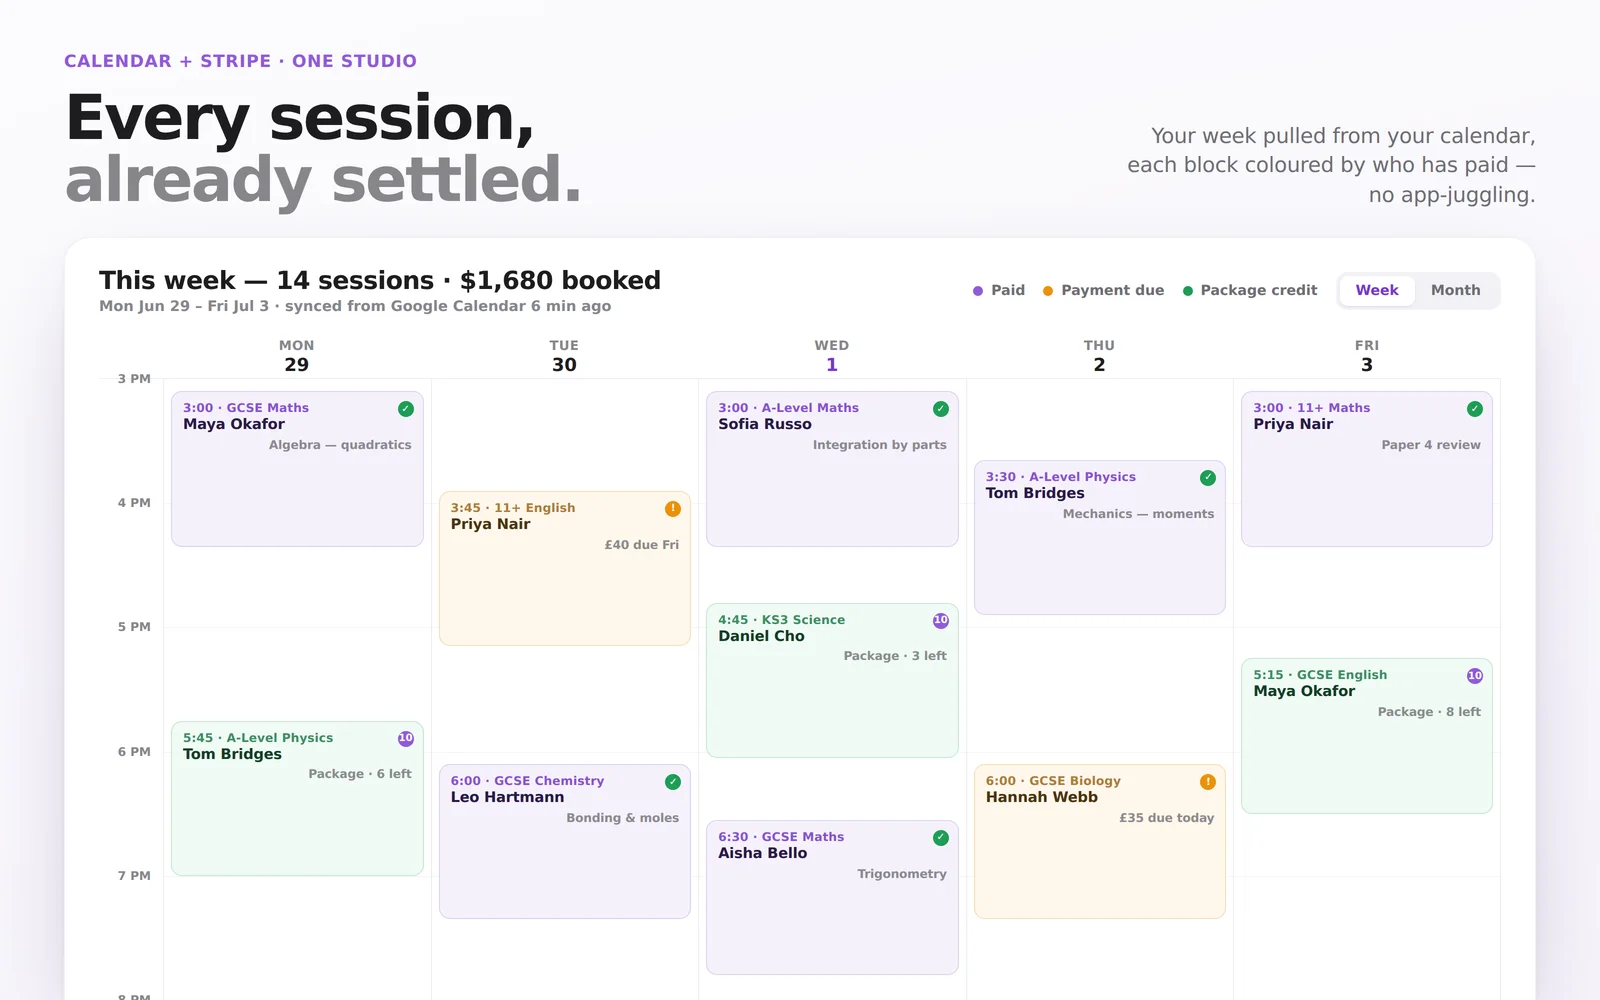The image size is (1600, 1000).
Task: Open the Sofia Russo Integration by parts session
Action: [832, 469]
